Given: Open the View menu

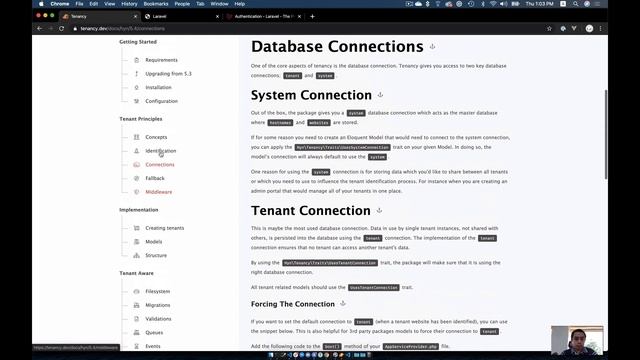Looking at the screenshot, I should click(109, 4).
